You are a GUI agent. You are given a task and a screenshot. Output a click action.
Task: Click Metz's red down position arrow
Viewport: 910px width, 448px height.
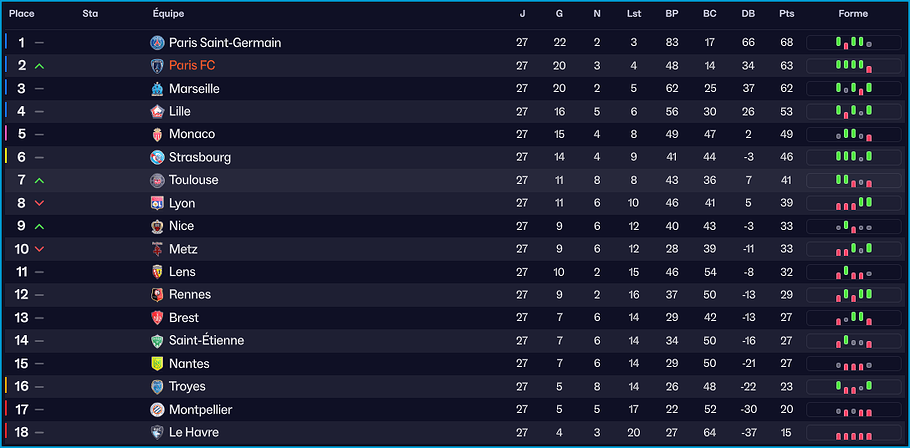click(x=39, y=250)
